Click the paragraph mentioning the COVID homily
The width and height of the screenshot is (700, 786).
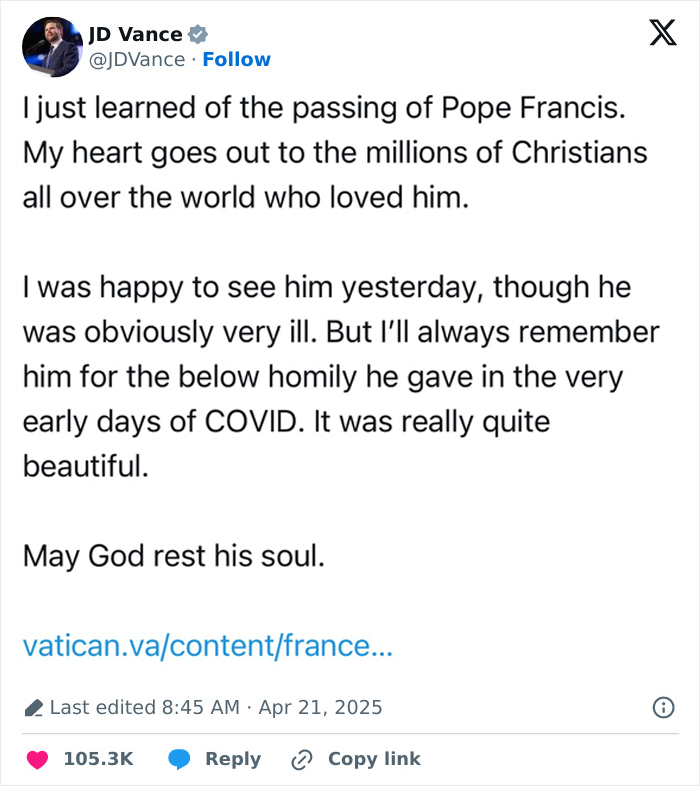tap(340, 376)
